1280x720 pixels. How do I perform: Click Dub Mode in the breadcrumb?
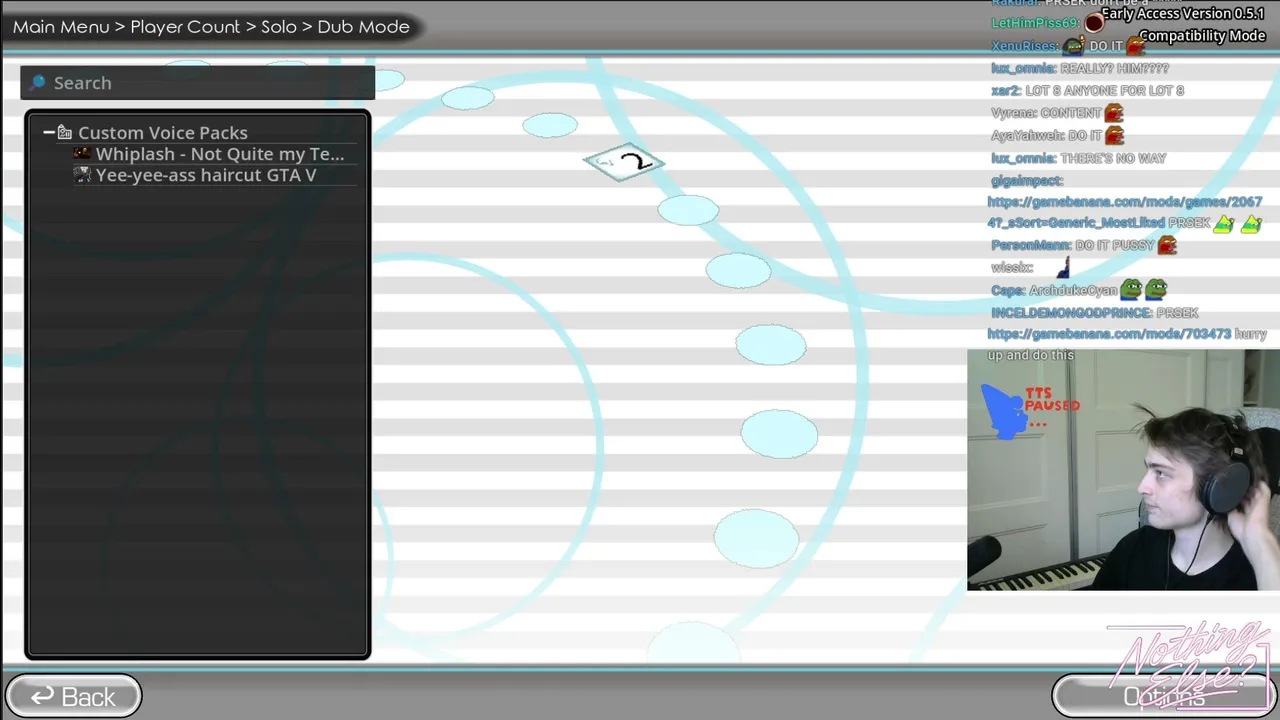coord(363,27)
